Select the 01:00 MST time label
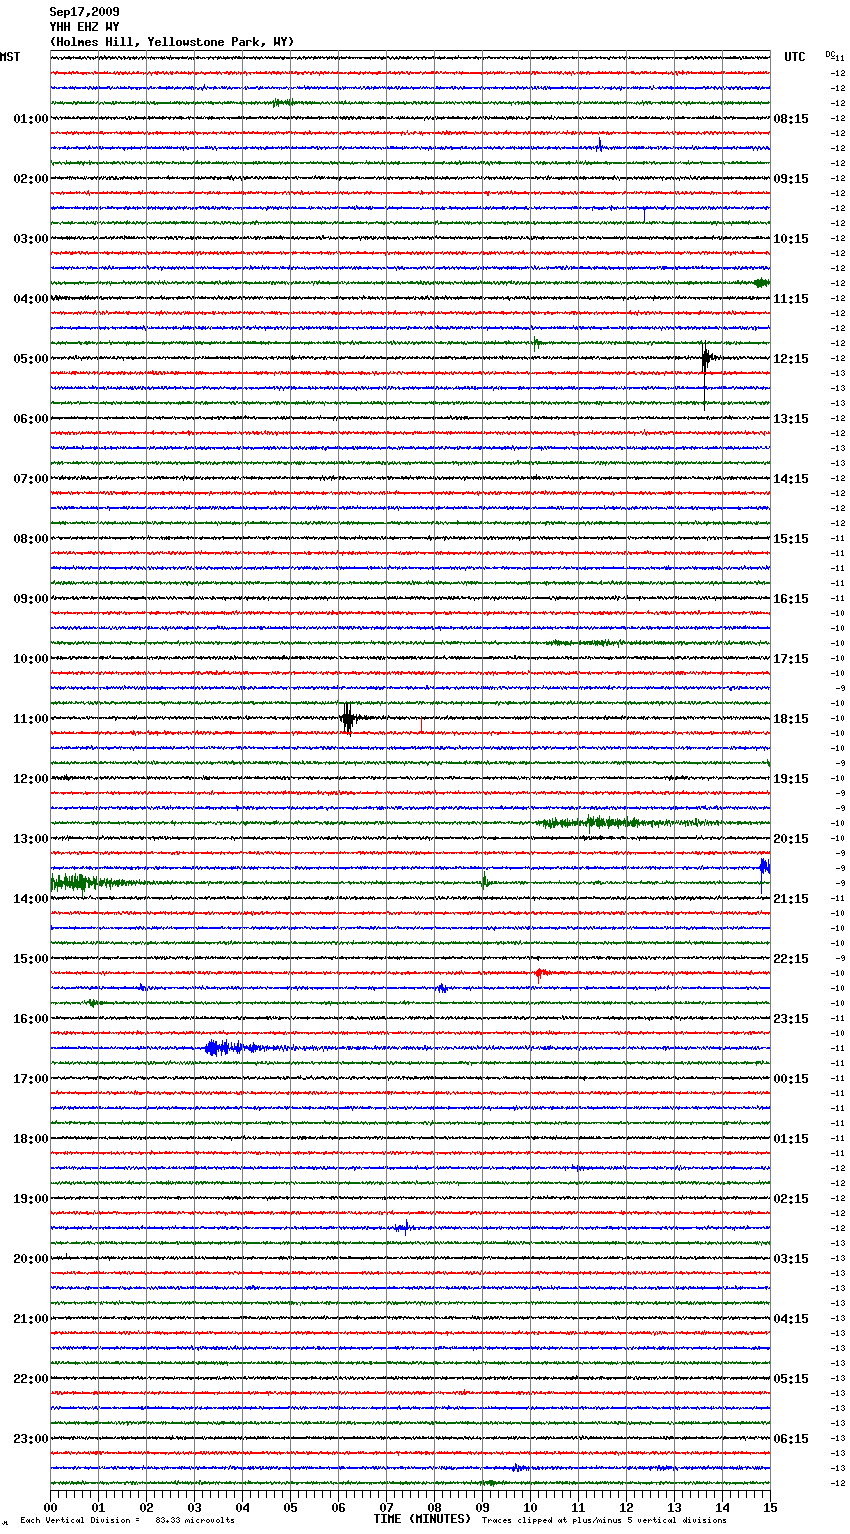The height and width of the screenshot is (1534, 850). coord(31,119)
